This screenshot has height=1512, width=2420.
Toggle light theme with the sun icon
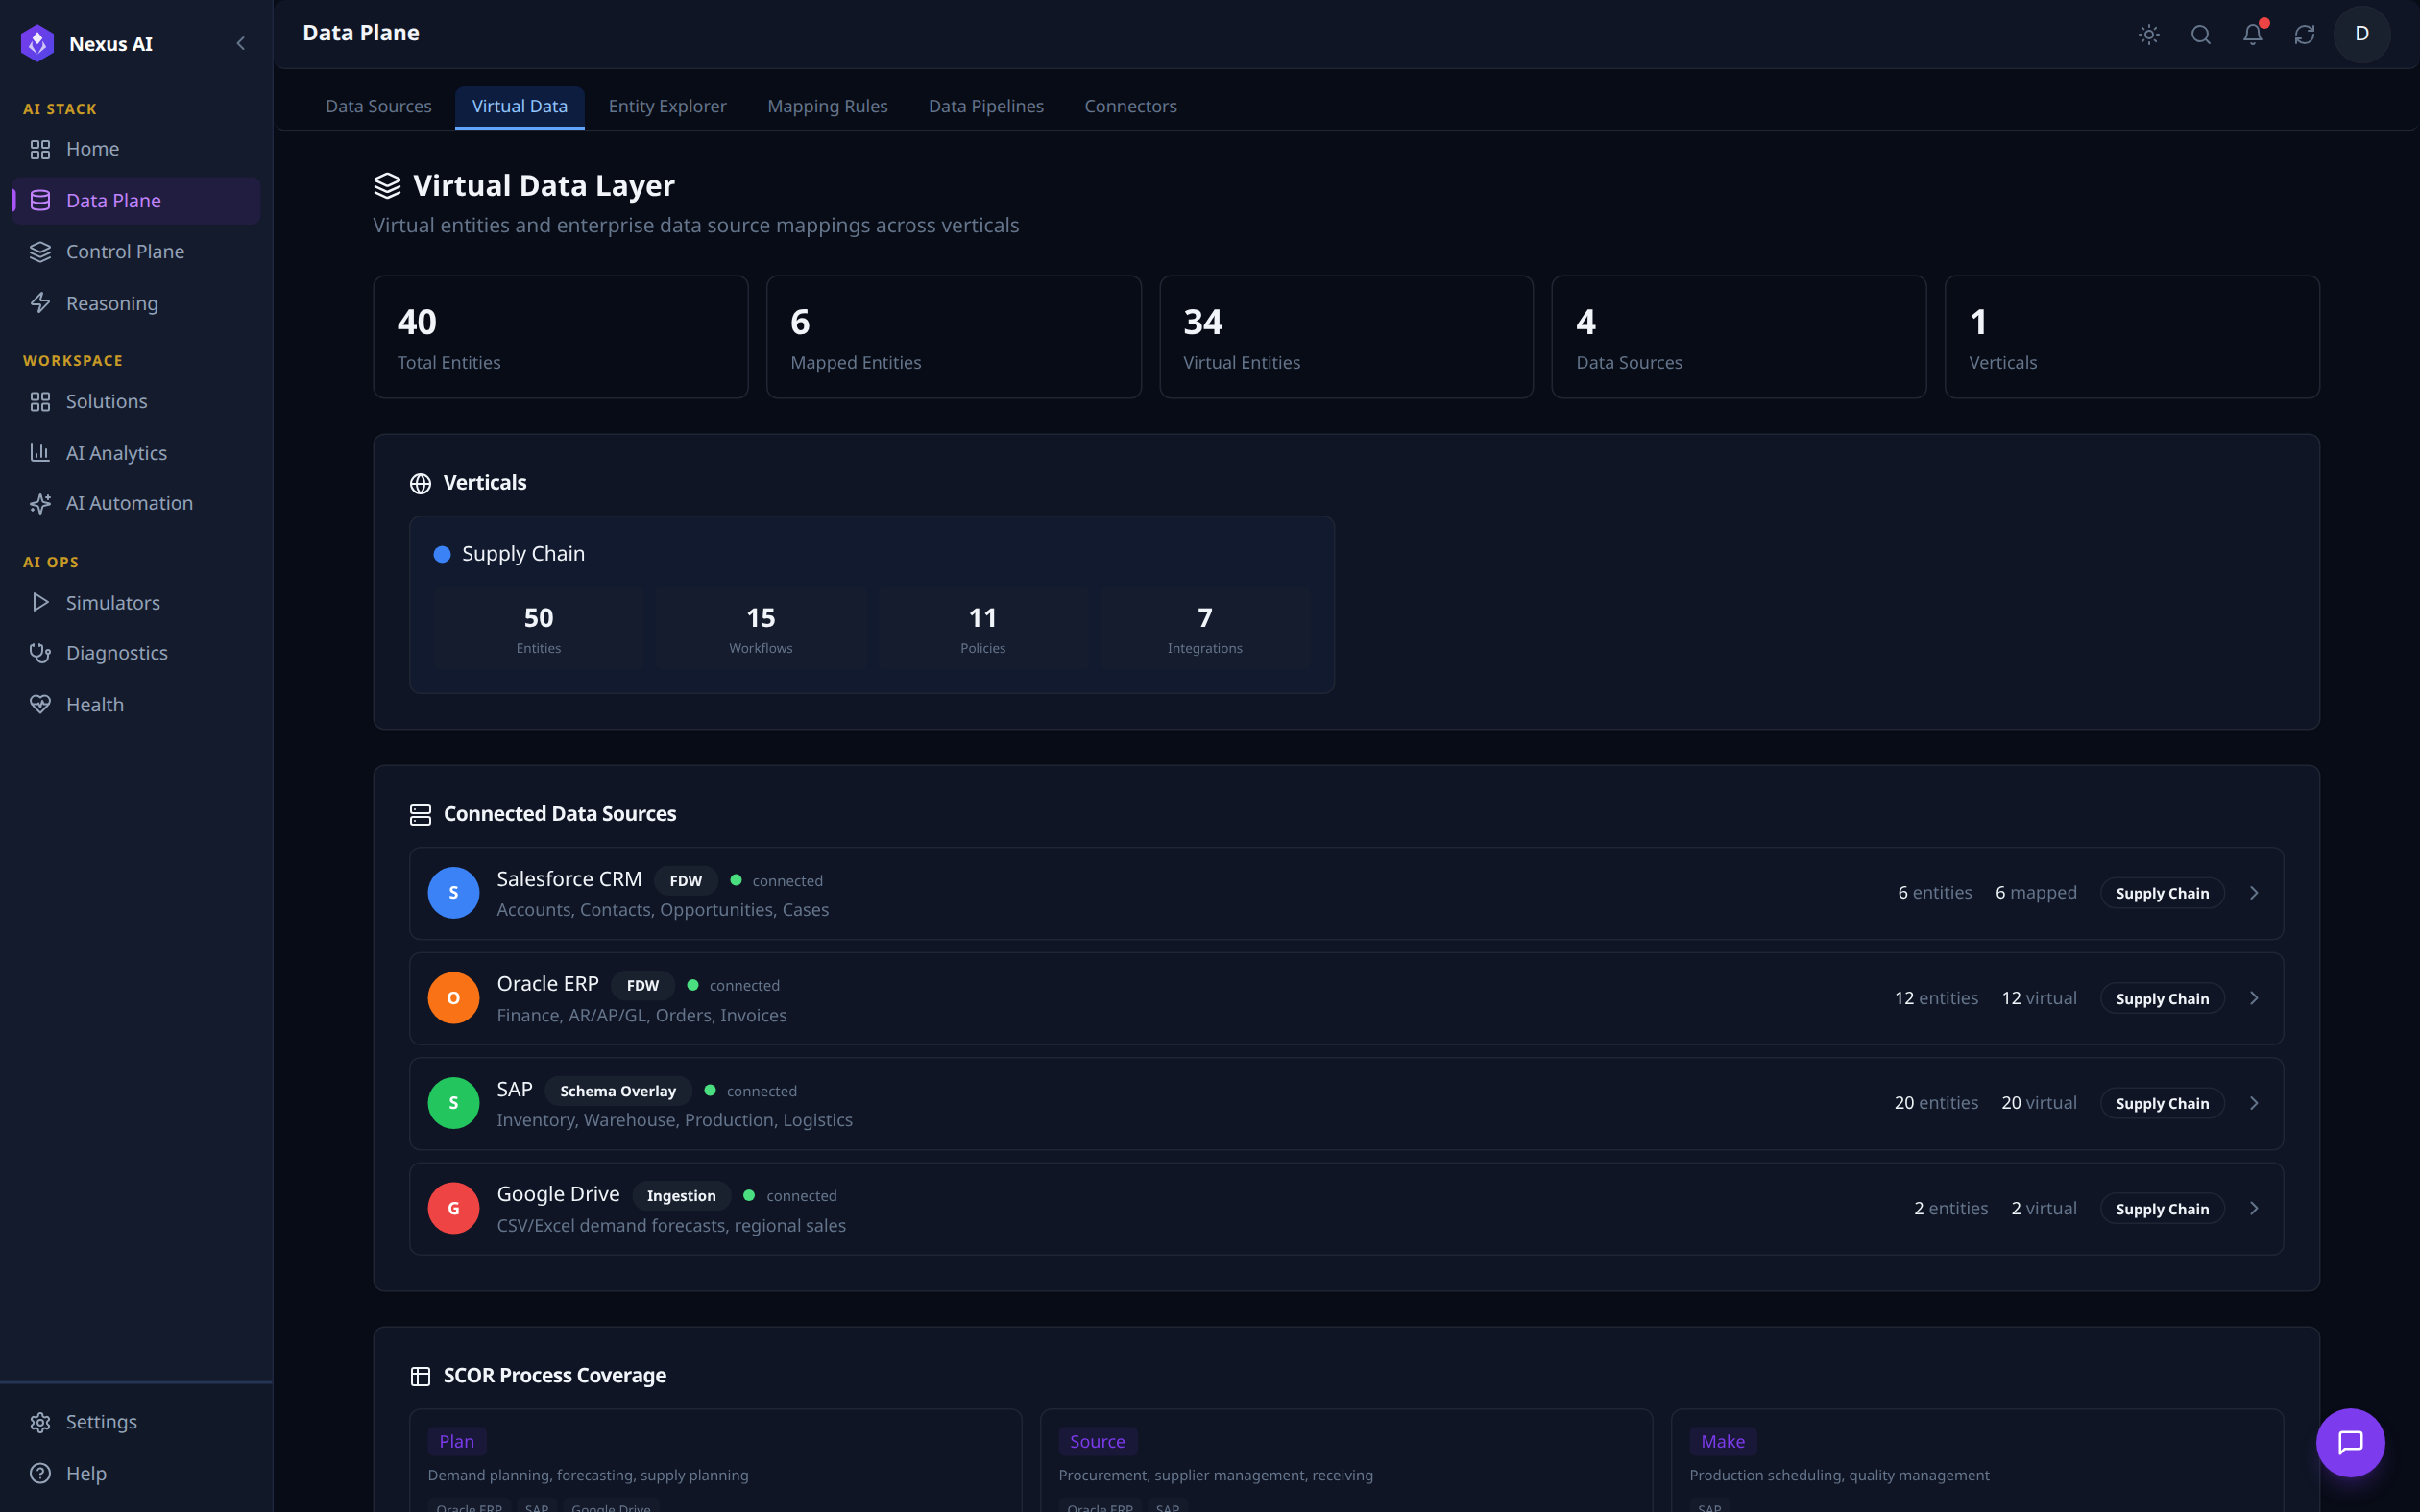[x=2149, y=34]
